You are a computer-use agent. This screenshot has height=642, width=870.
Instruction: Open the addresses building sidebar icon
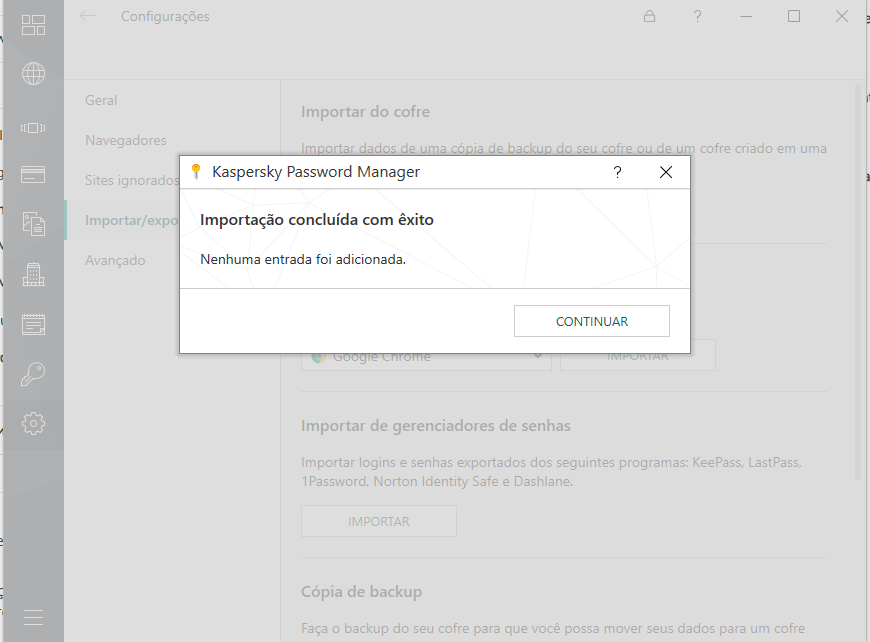tap(33, 274)
